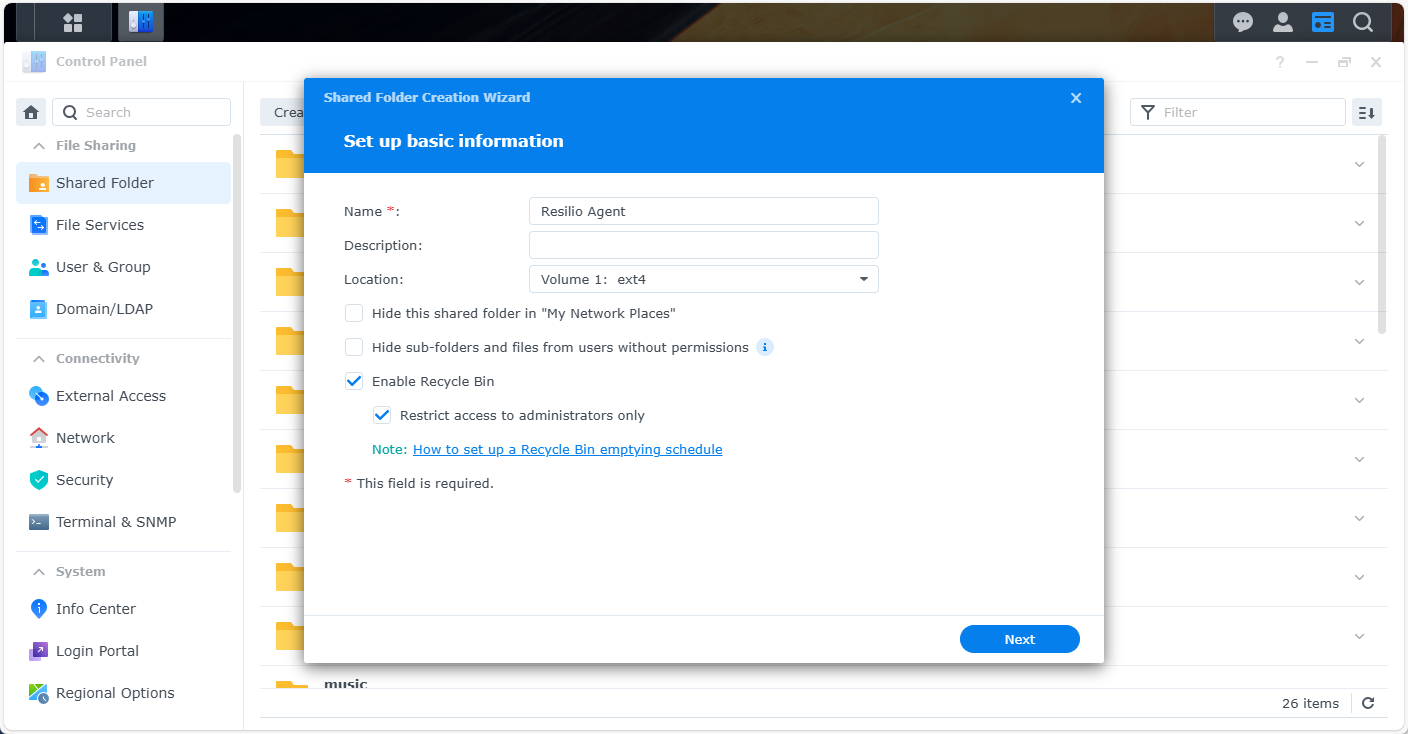This screenshot has width=1408, height=734.
Task: Open User & Group in sidebar
Action: (x=103, y=267)
